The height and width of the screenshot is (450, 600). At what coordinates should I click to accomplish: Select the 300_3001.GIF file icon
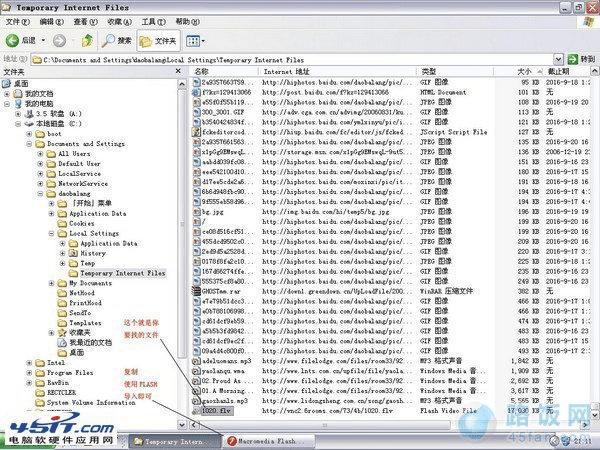point(196,112)
